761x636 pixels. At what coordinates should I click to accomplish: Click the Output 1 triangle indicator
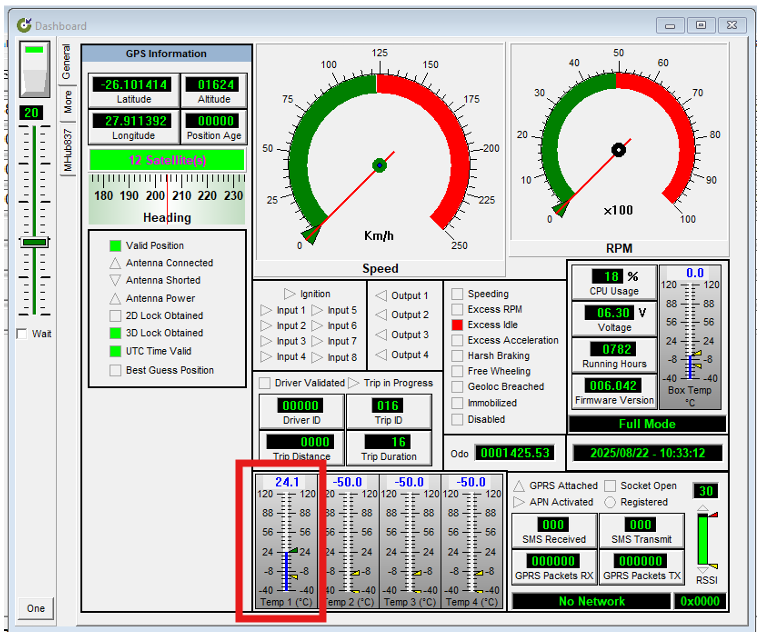380,296
